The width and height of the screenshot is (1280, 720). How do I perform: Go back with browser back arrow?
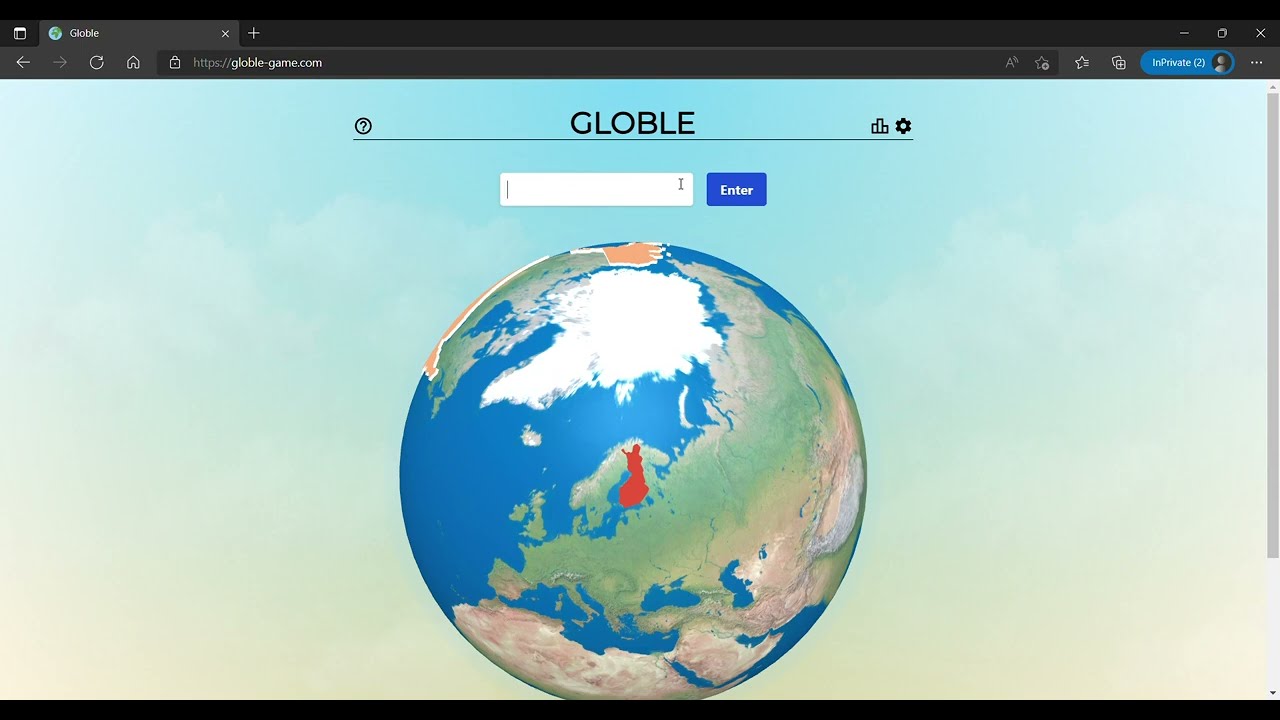(23, 62)
